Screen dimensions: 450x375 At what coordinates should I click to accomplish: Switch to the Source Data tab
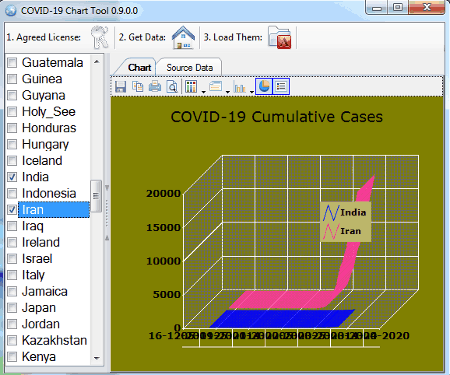click(x=189, y=68)
